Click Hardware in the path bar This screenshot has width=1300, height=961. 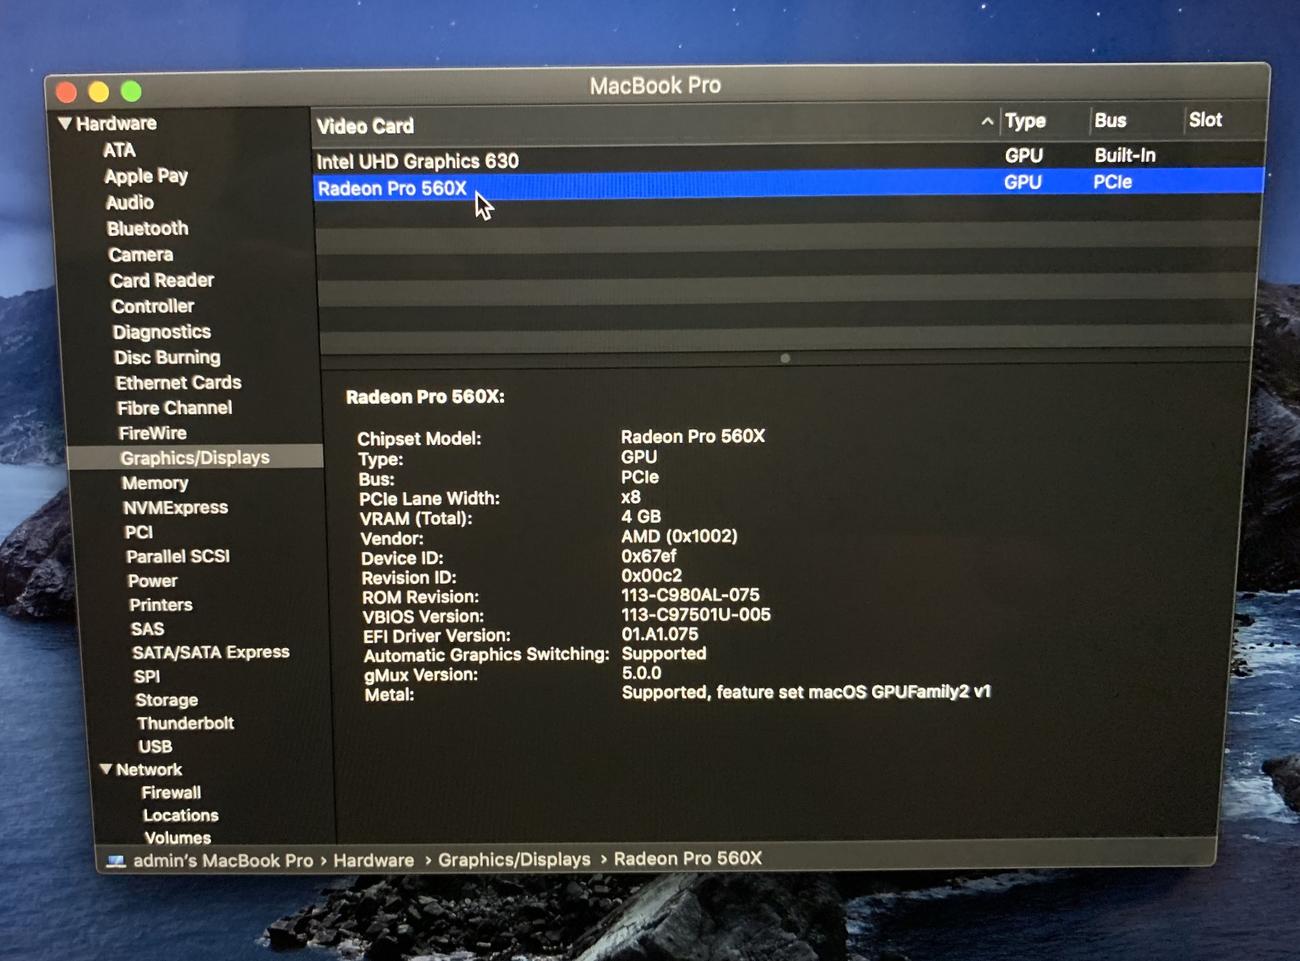(x=374, y=860)
